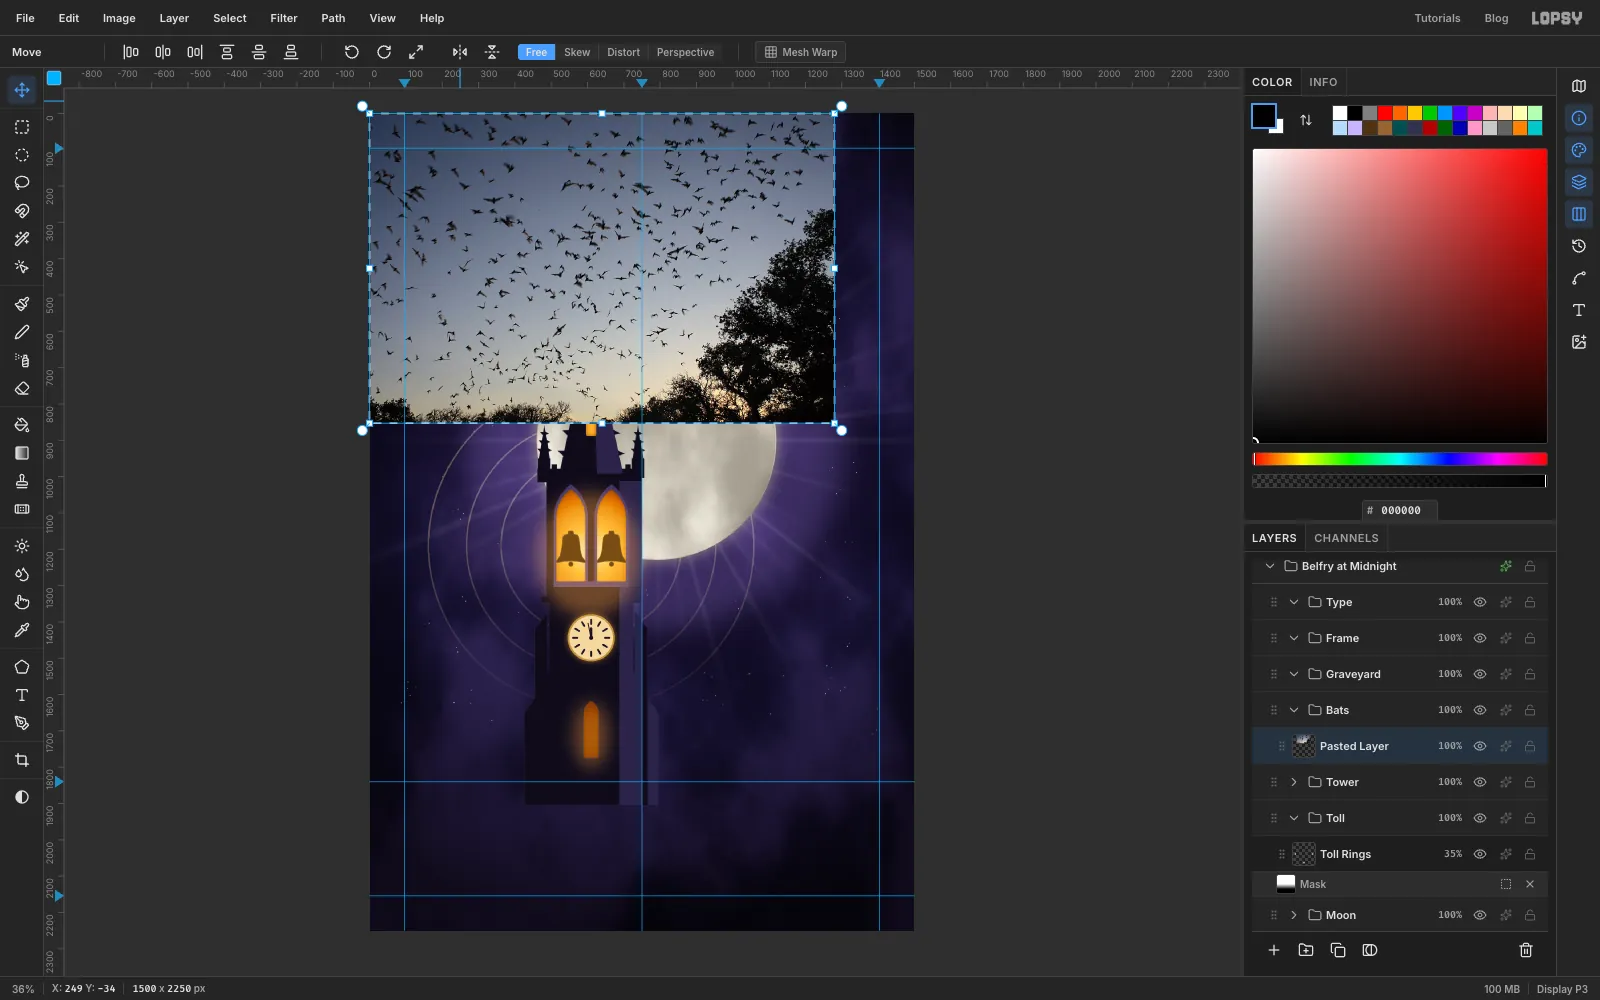
Task: Lock the Tower group
Action: point(1530,782)
